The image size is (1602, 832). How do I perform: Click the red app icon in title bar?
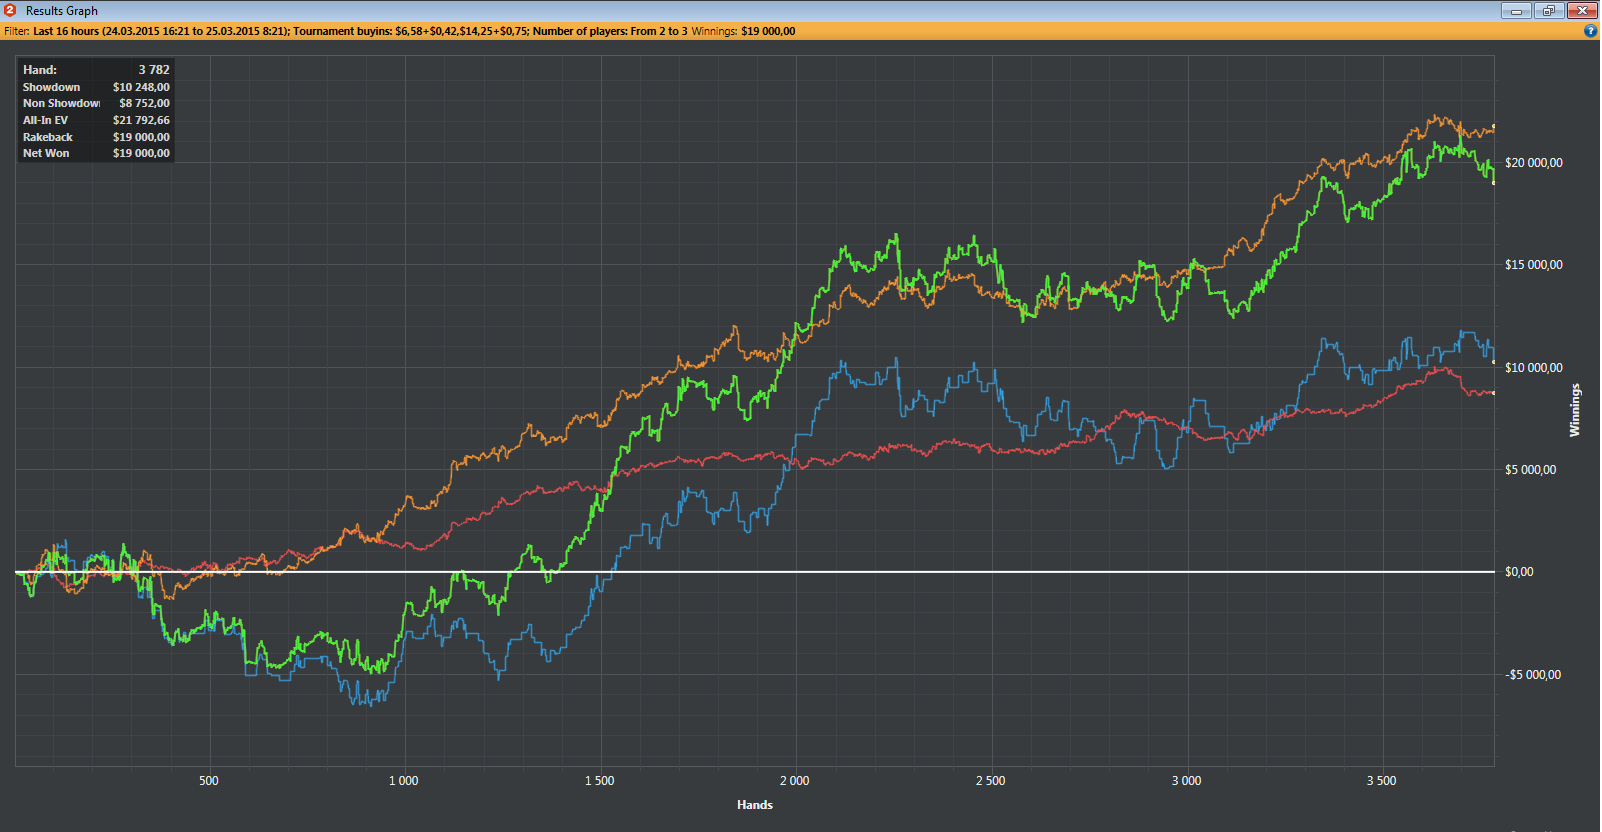click(10, 10)
